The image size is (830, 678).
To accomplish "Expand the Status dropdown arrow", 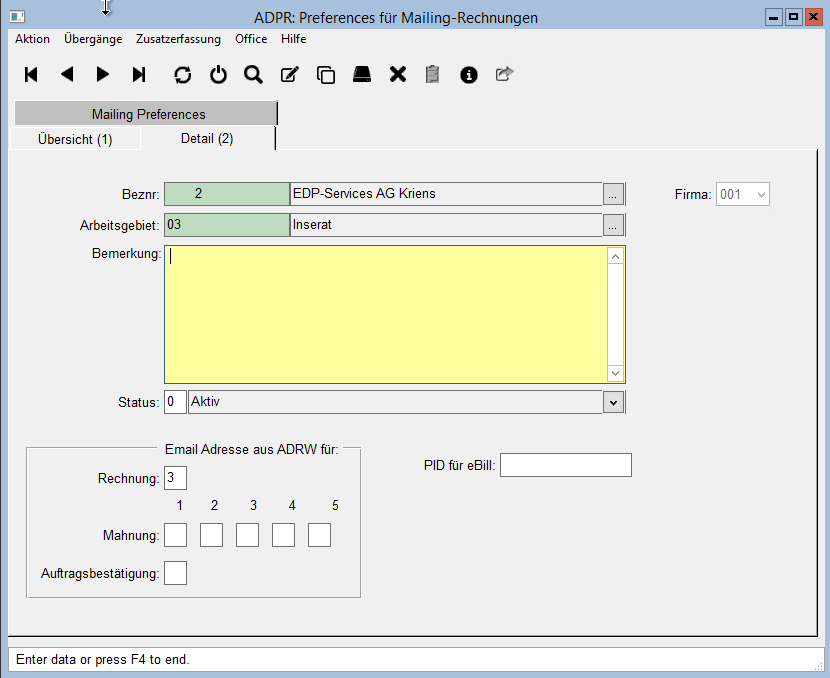I will tap(614, 402).
